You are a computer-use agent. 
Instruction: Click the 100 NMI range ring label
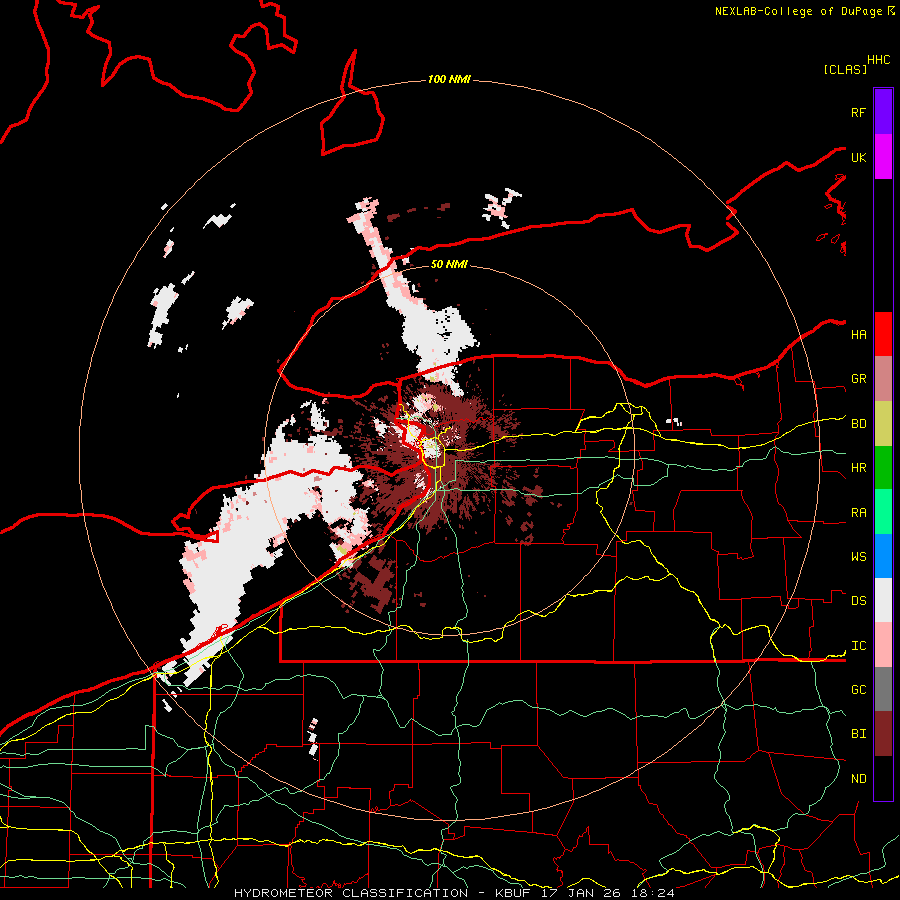point(449,79)
